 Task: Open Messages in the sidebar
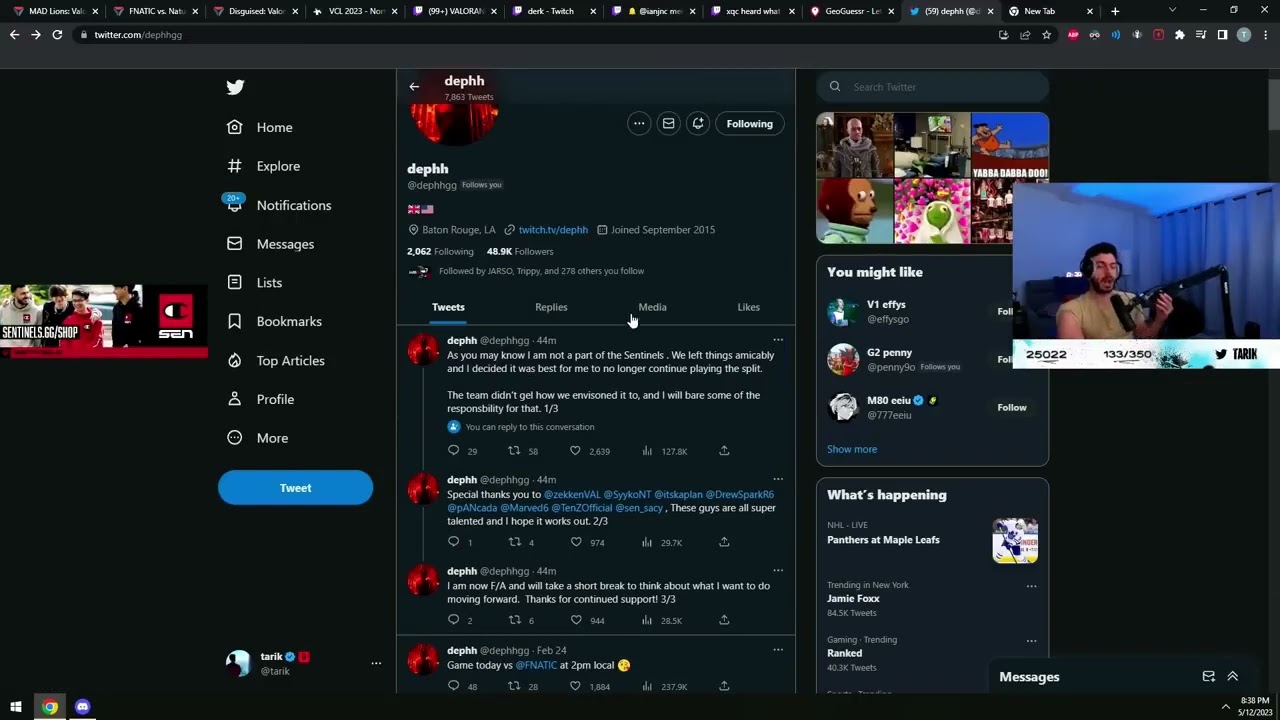pyautogui.click(x=270, y=244)
